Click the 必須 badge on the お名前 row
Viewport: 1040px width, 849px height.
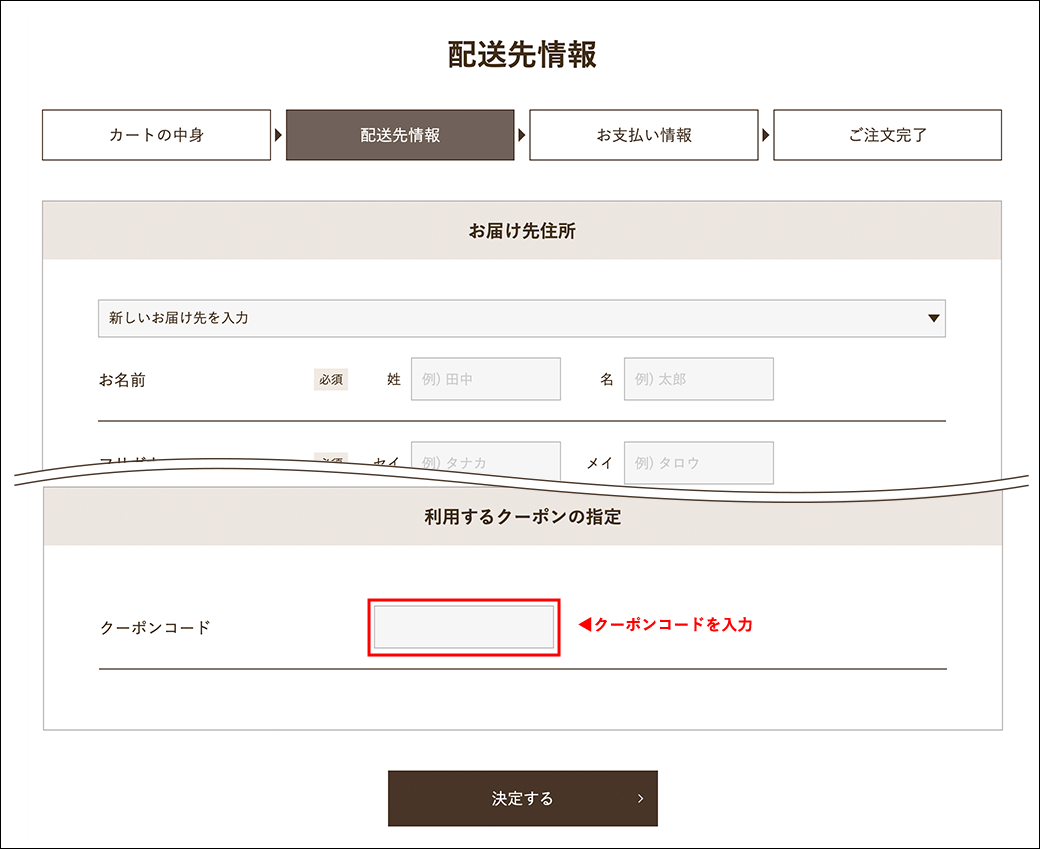(330, 379)
